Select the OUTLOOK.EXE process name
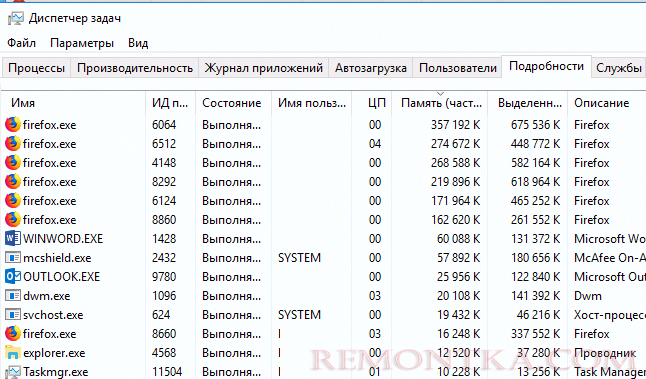 [61, 276]
